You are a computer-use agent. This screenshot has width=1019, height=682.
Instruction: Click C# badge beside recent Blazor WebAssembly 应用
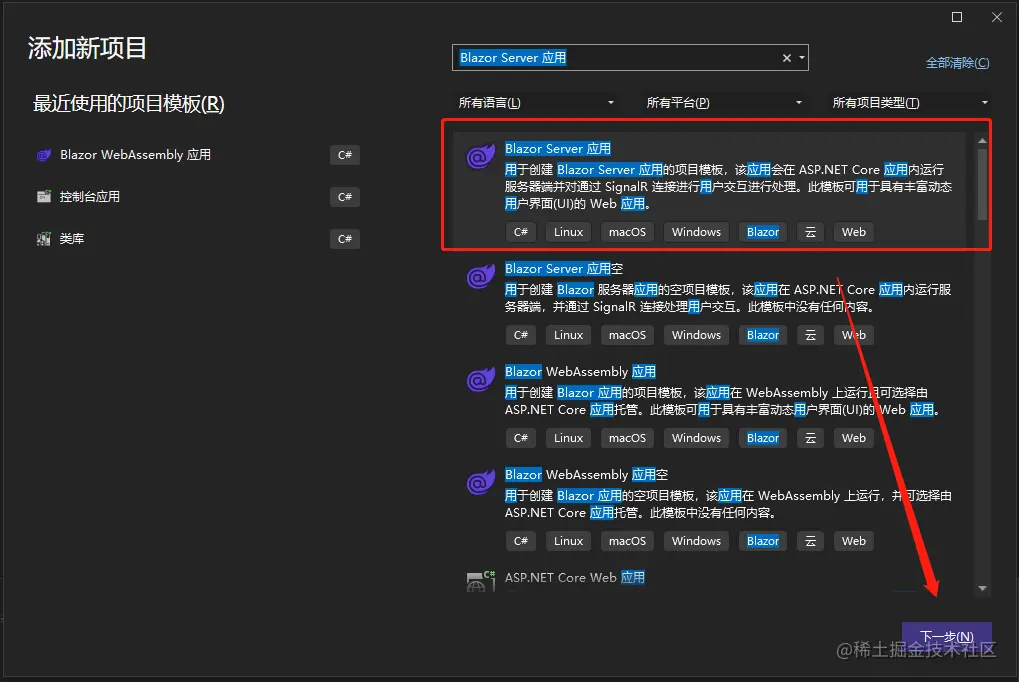pos(344,155)
